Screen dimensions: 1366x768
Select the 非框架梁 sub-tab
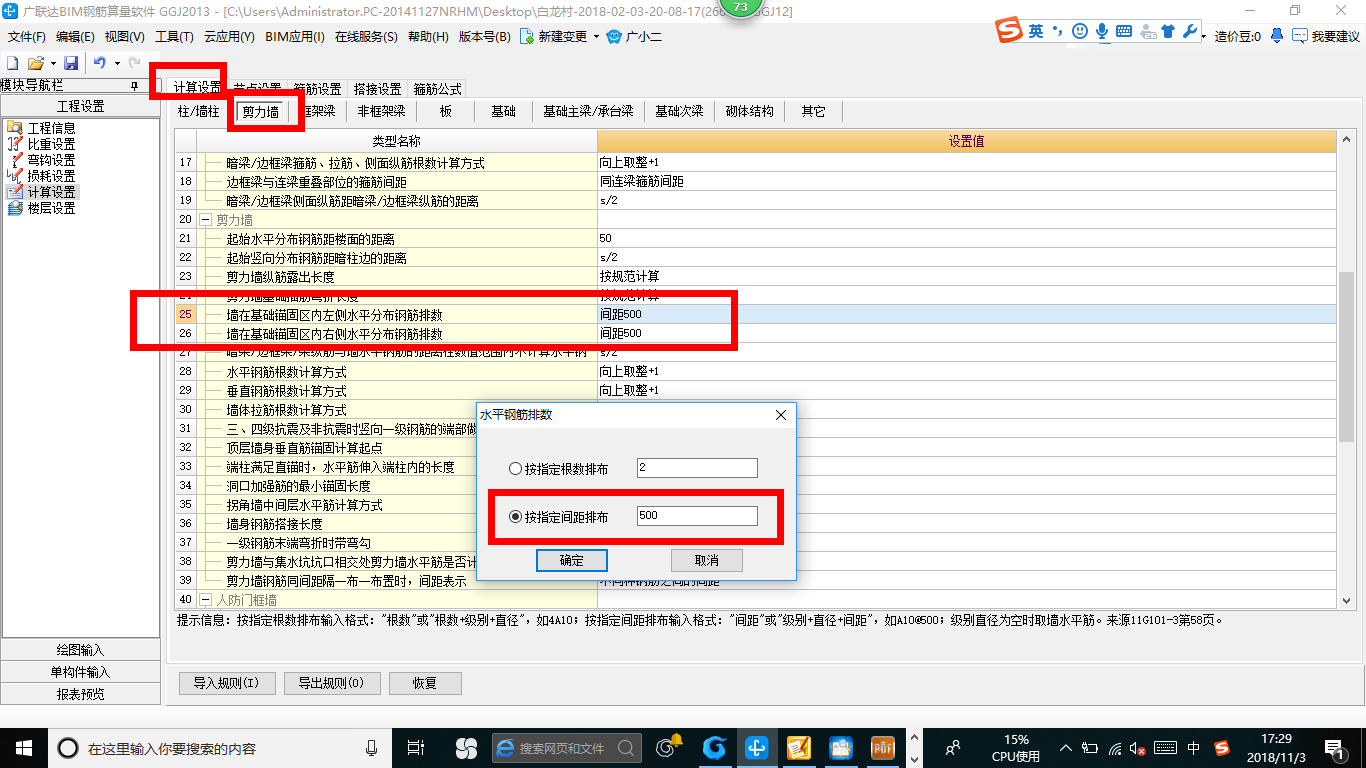[382, 112]
